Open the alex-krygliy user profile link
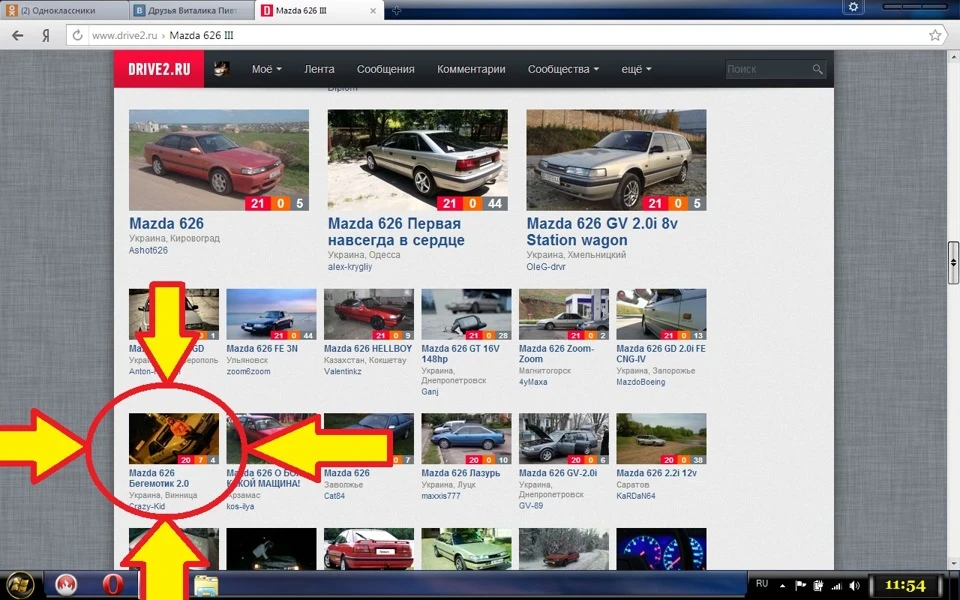This screenshot has width=960, height=600. [350, 267]
